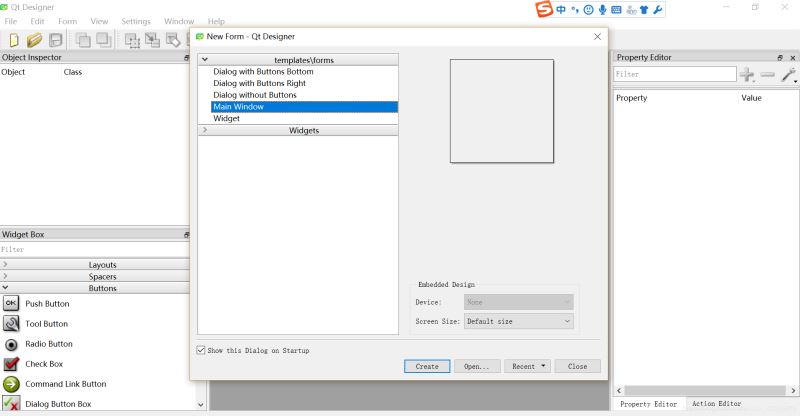Click the Send to Back toolbar icon
This screenshot has width=800, height=416.
click(x=104, y=40)
